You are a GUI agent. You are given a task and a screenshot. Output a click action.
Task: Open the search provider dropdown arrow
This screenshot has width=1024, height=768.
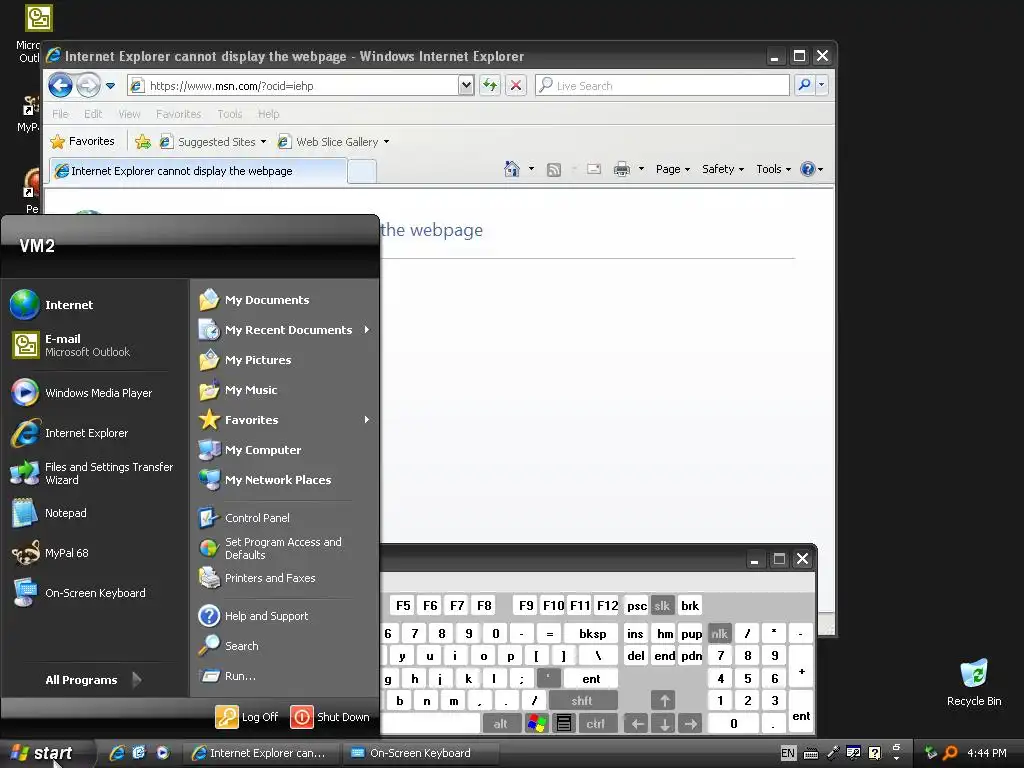822,85
